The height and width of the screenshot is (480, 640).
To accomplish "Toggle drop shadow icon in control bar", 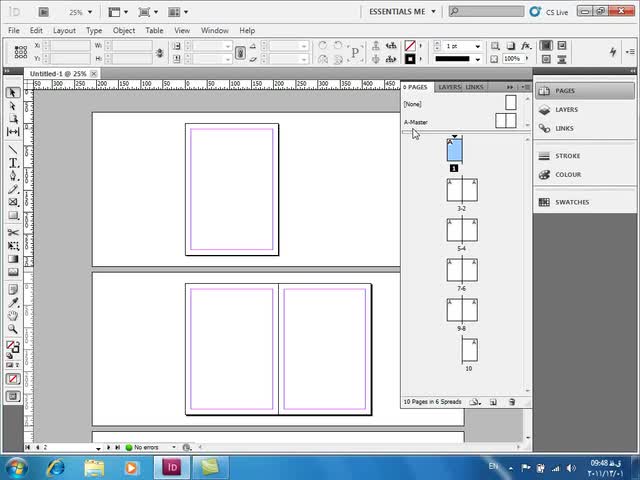I will (x=511, y=46).
